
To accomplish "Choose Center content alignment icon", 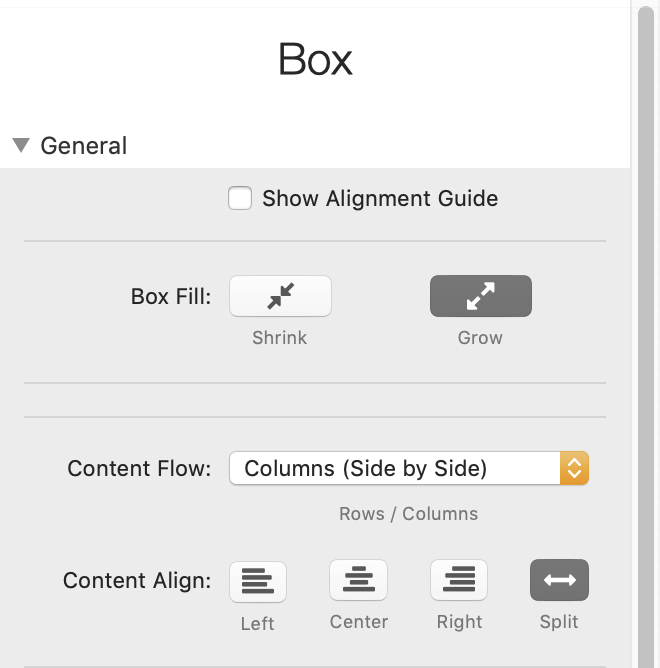I will [x=358, y=580].
